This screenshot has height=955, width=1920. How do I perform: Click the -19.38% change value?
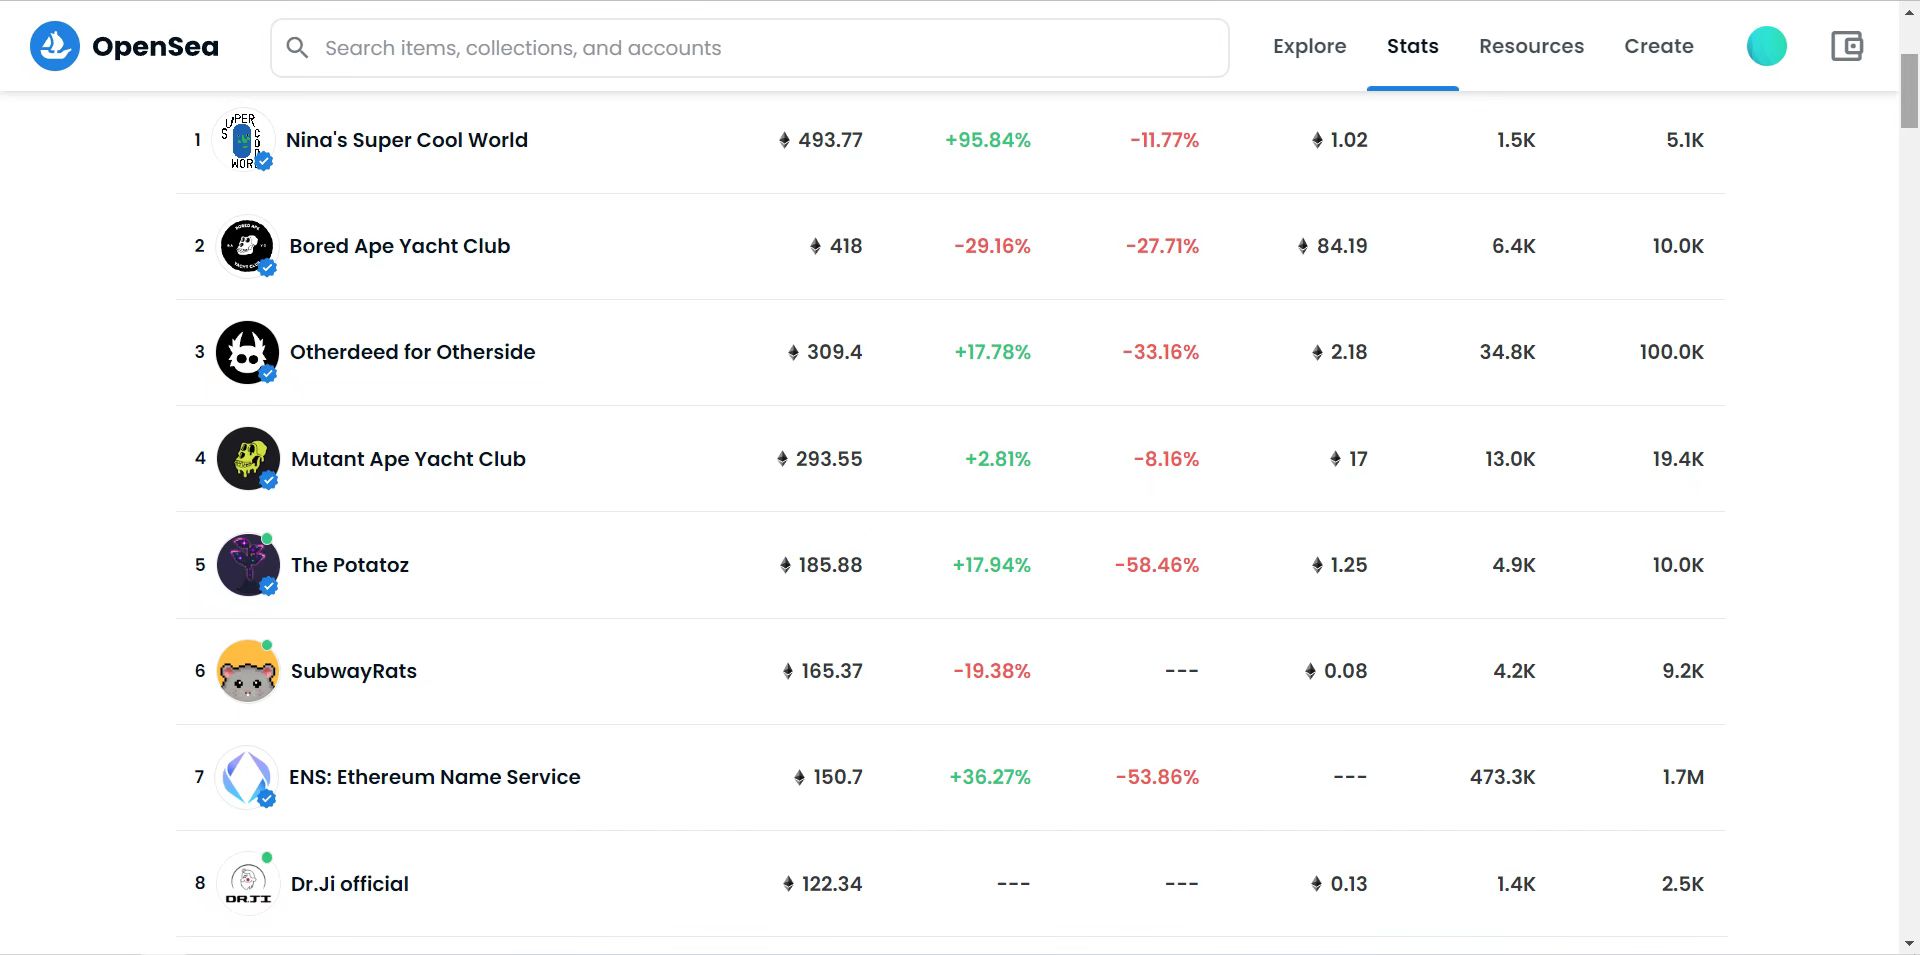click(x=992, y=671)
